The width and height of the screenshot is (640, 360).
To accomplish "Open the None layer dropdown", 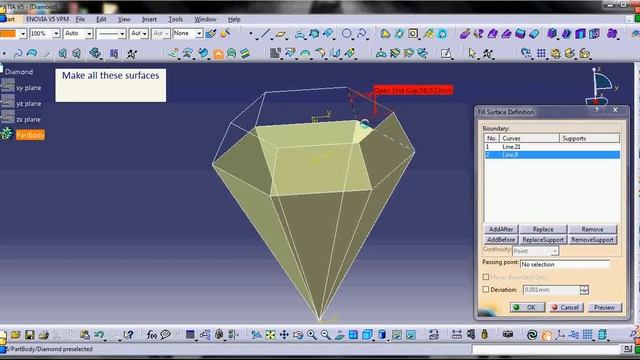I will coord(199,33).
